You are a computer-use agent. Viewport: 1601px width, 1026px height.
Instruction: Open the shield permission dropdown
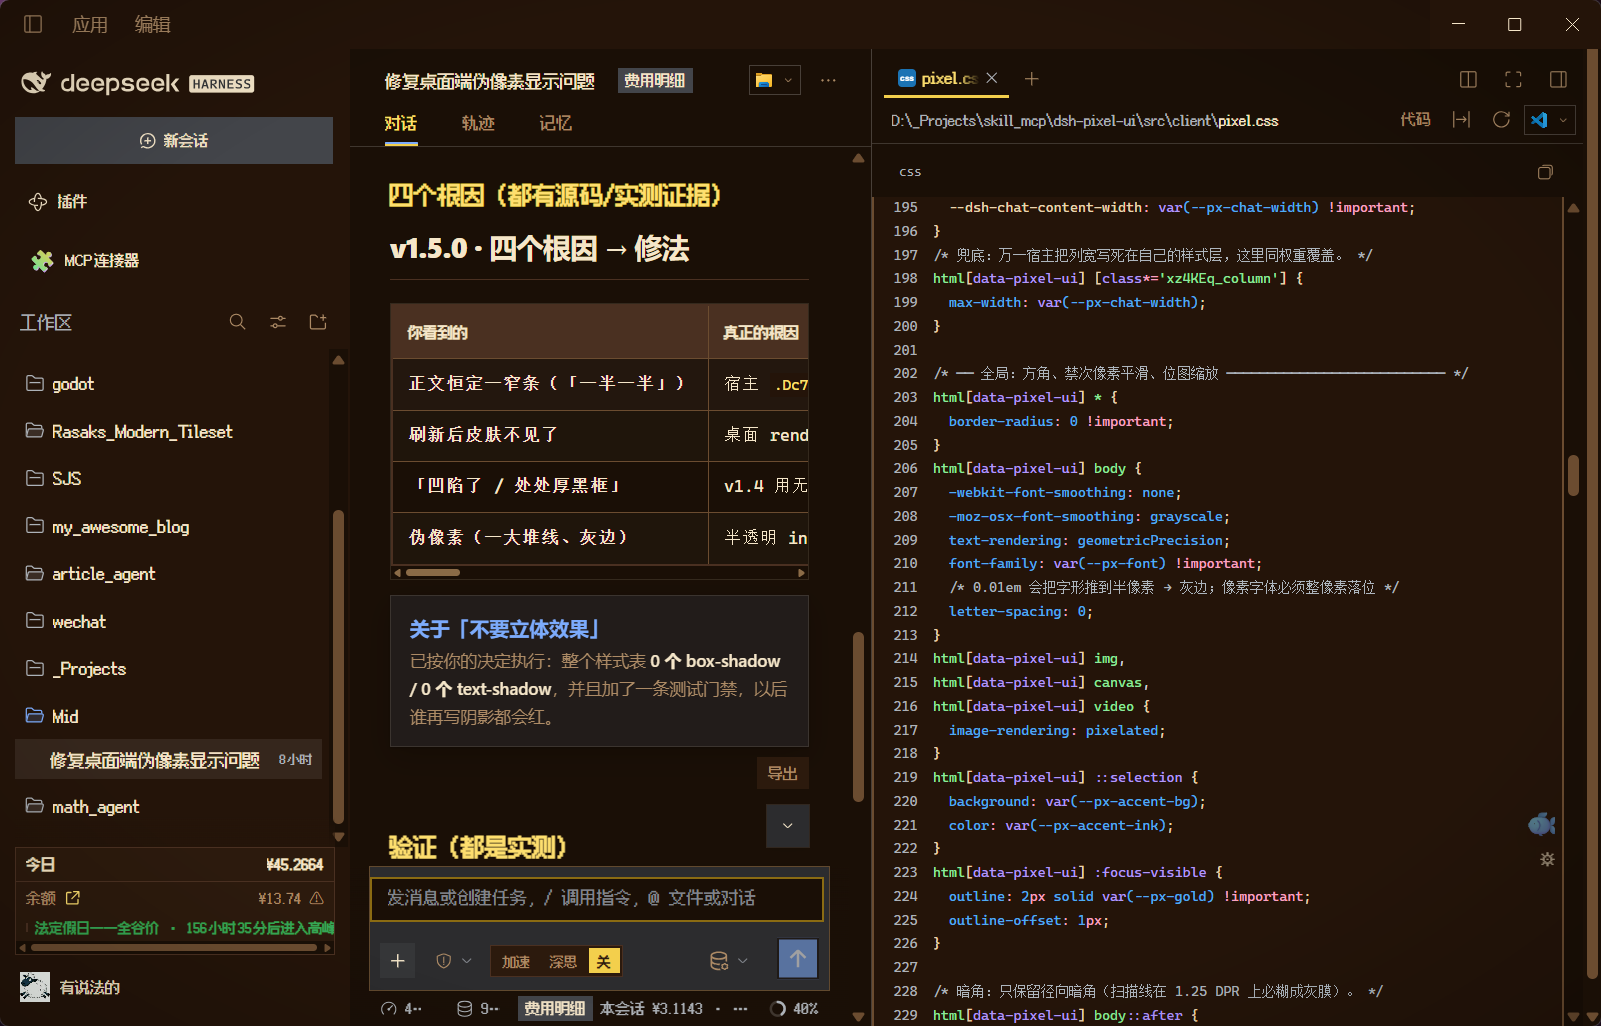click(x=453, y=961)
